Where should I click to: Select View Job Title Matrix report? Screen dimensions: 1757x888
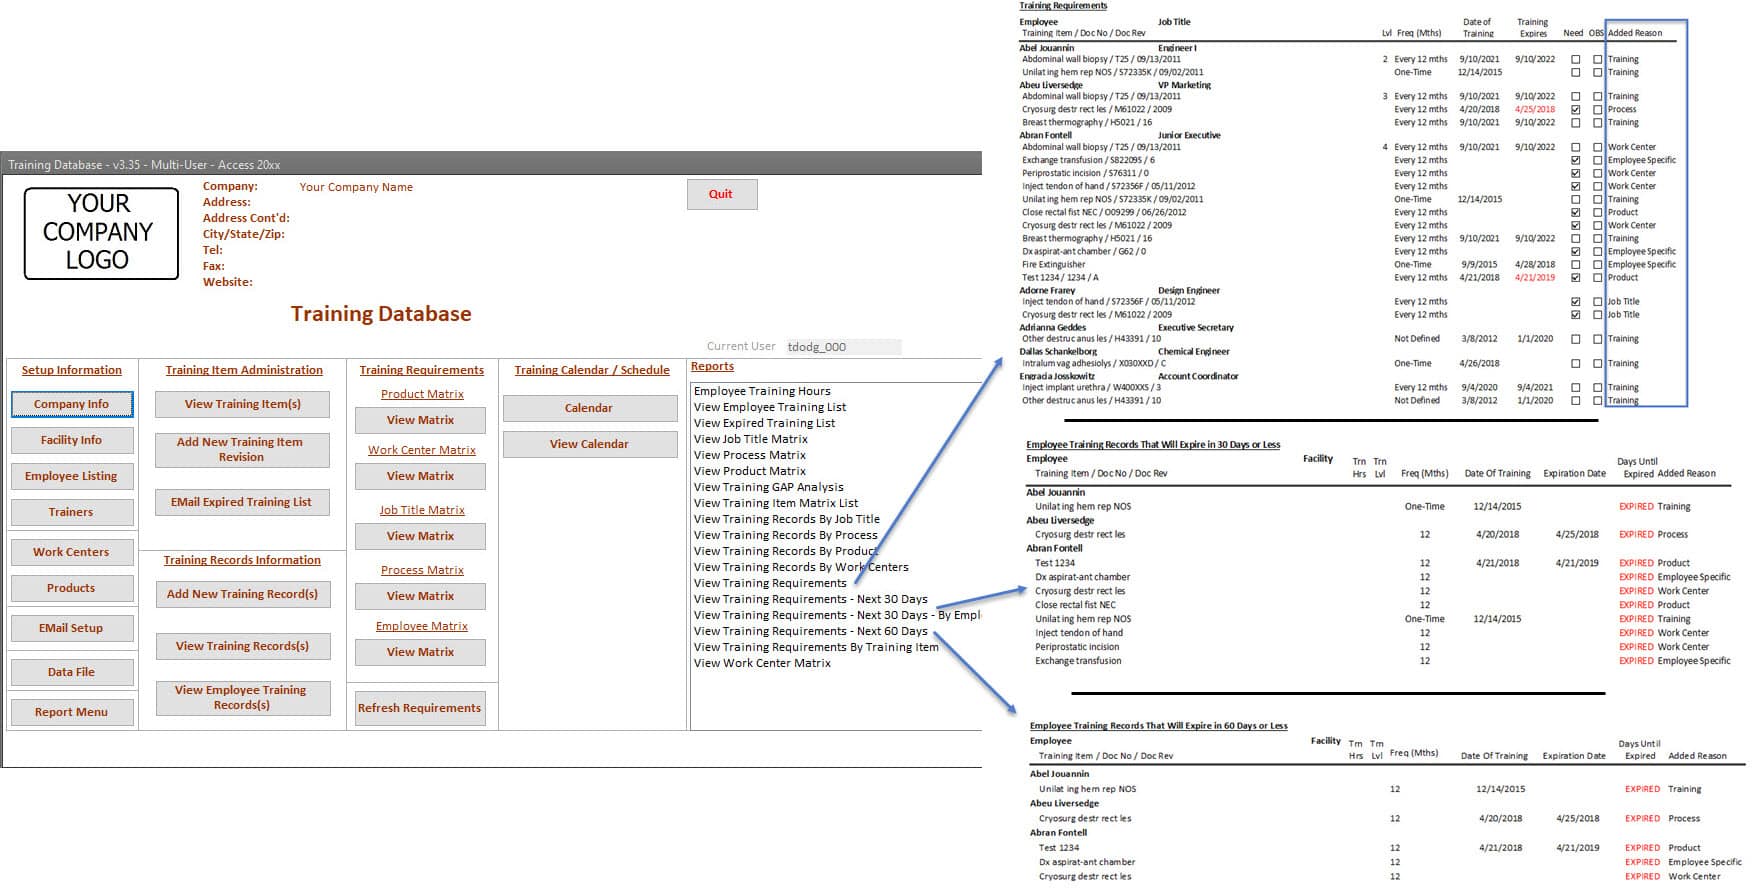pos(751,439)
